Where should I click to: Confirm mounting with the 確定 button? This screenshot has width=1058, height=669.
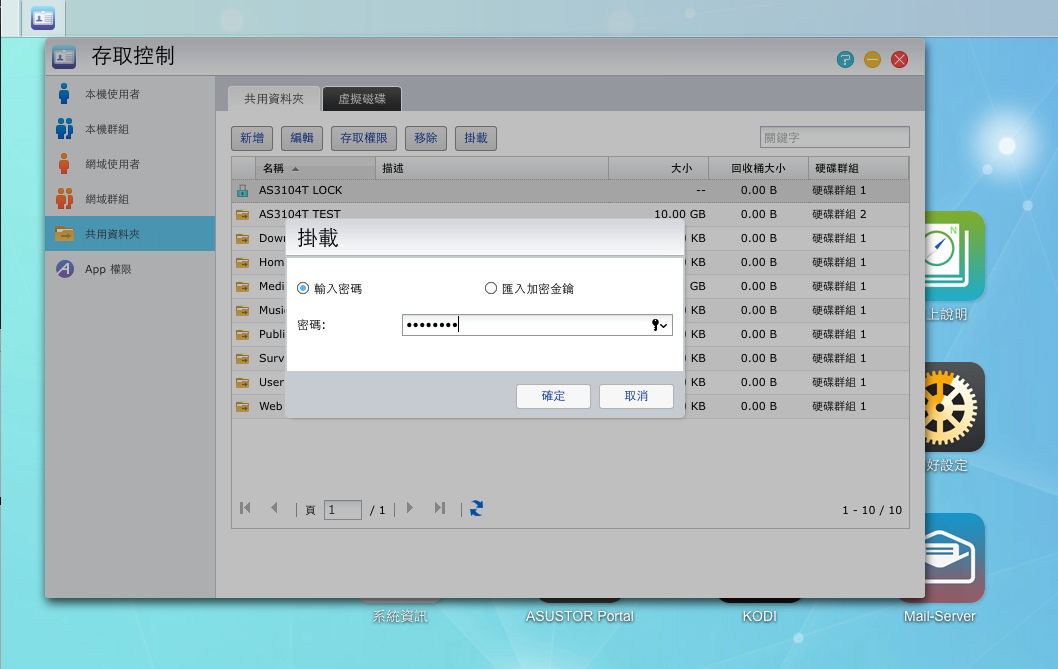(553, 396)
